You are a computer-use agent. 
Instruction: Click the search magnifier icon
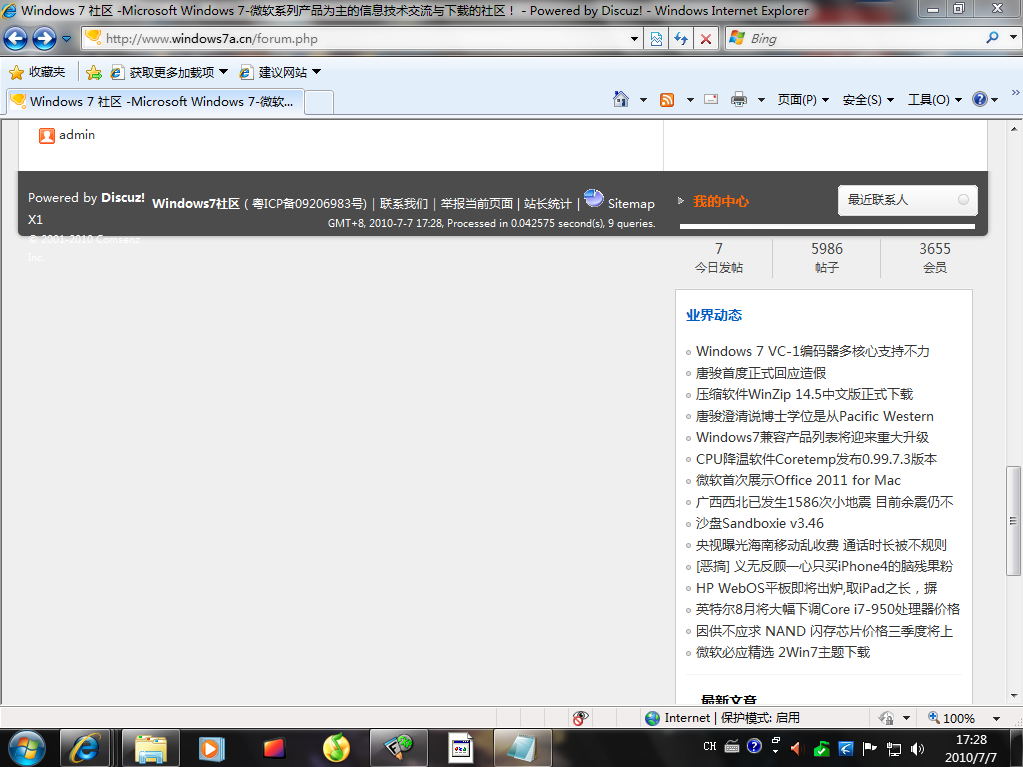coord(992,38)
